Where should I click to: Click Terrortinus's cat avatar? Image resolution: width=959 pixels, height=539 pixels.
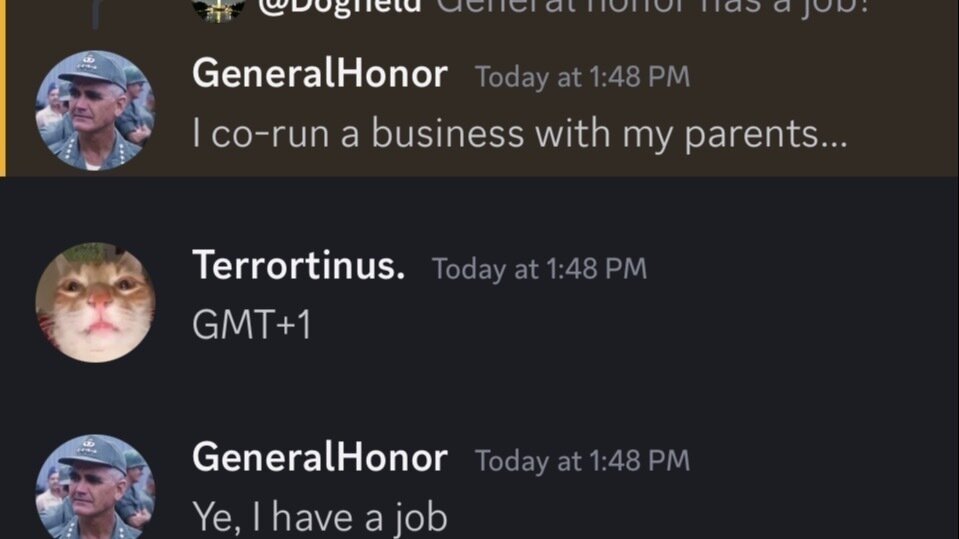click(x=95, y=302)
